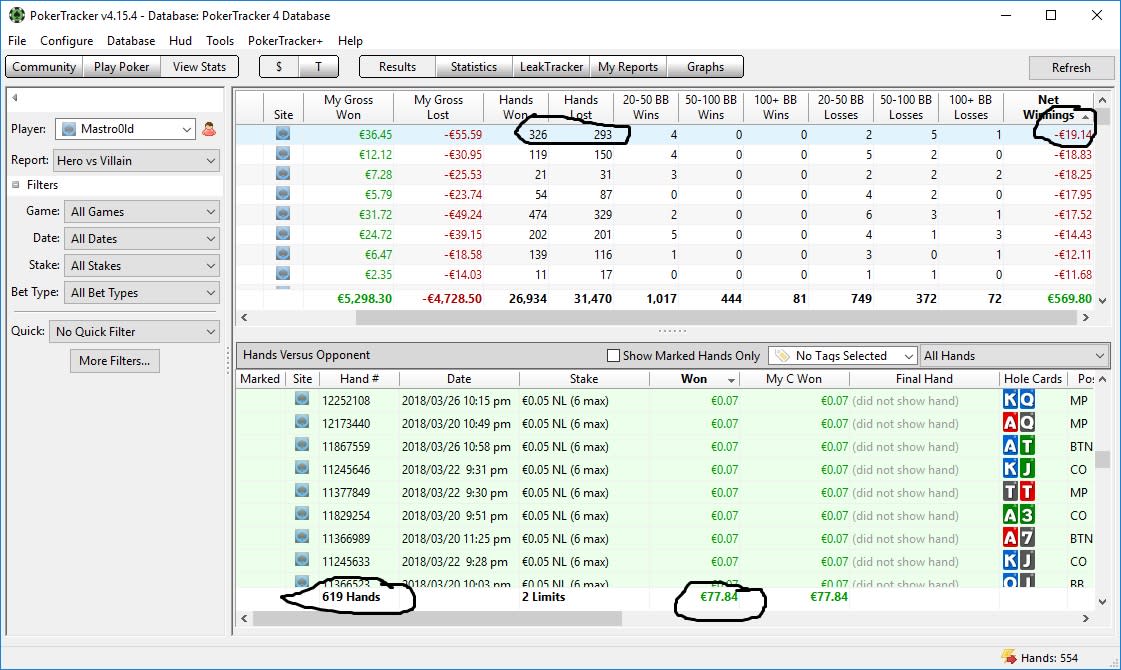Click site icon for hand 11245633
1121x670 pixels.
point(302,560)
